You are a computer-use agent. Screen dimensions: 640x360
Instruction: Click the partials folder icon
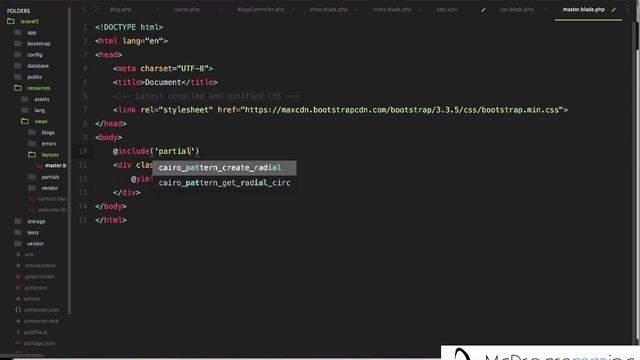coord(32,177)
